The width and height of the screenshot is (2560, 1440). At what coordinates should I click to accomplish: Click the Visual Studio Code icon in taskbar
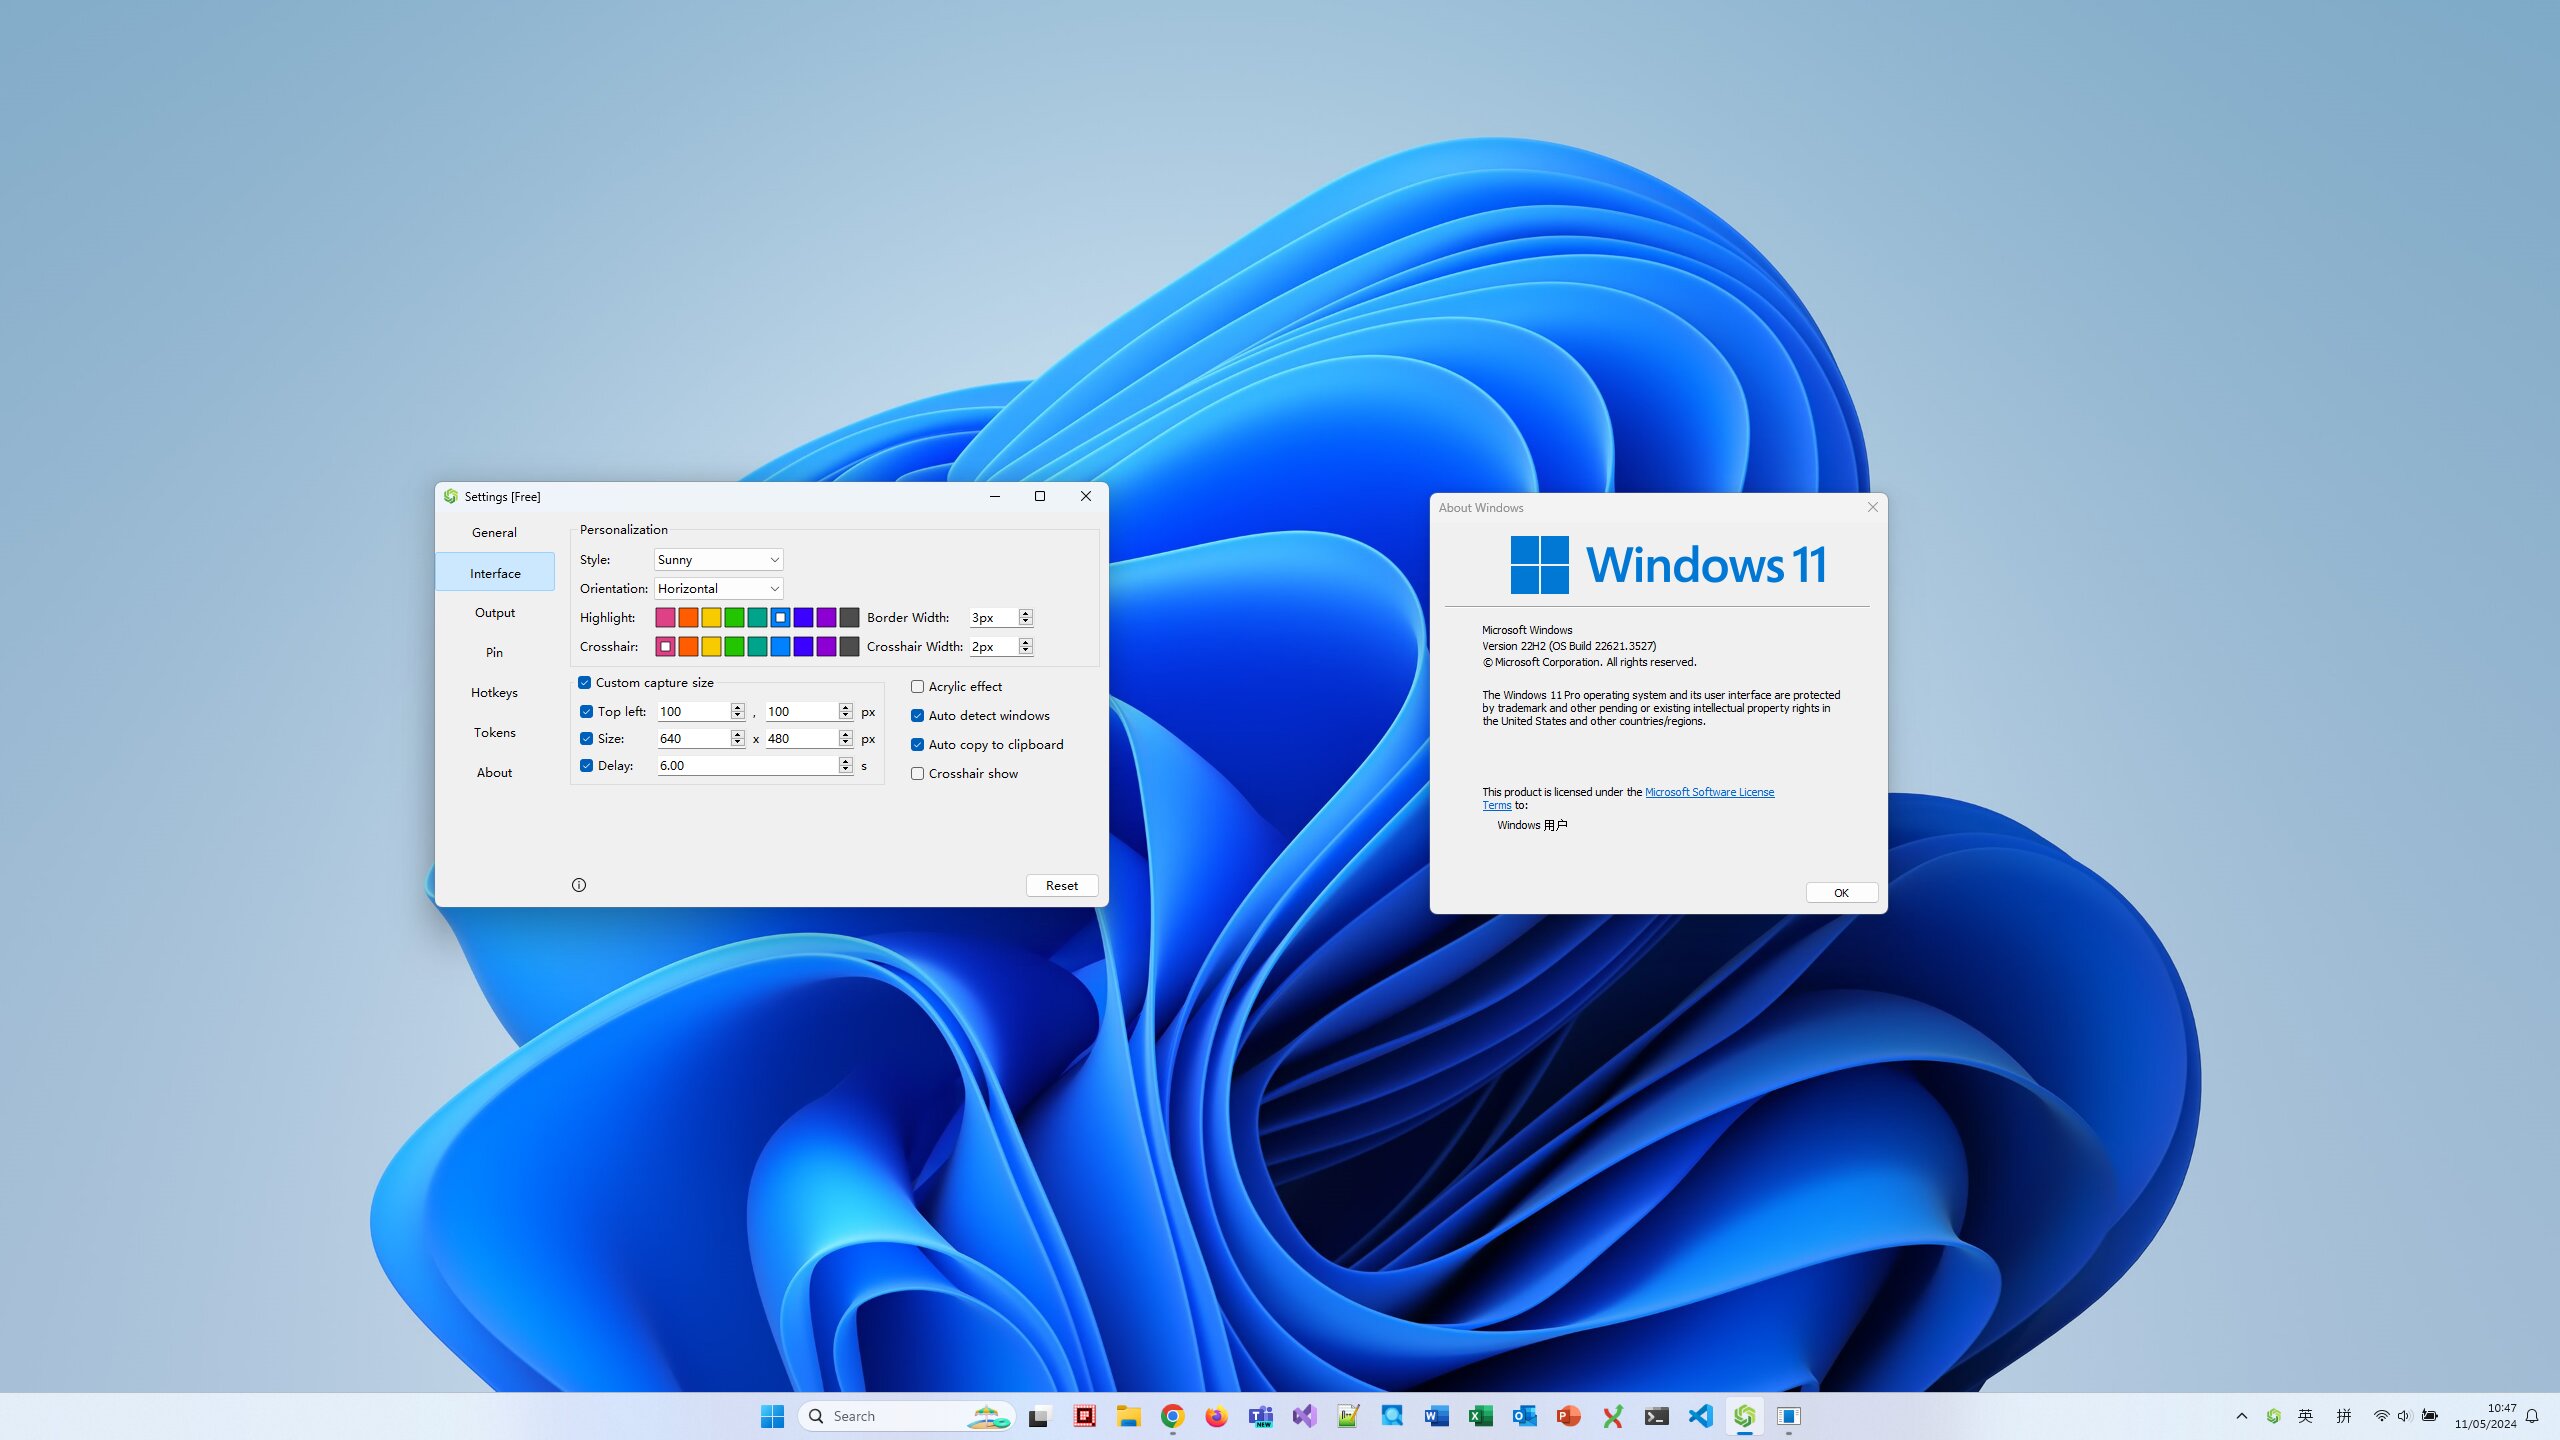pyautogui.click(x=1698, y=1415)
